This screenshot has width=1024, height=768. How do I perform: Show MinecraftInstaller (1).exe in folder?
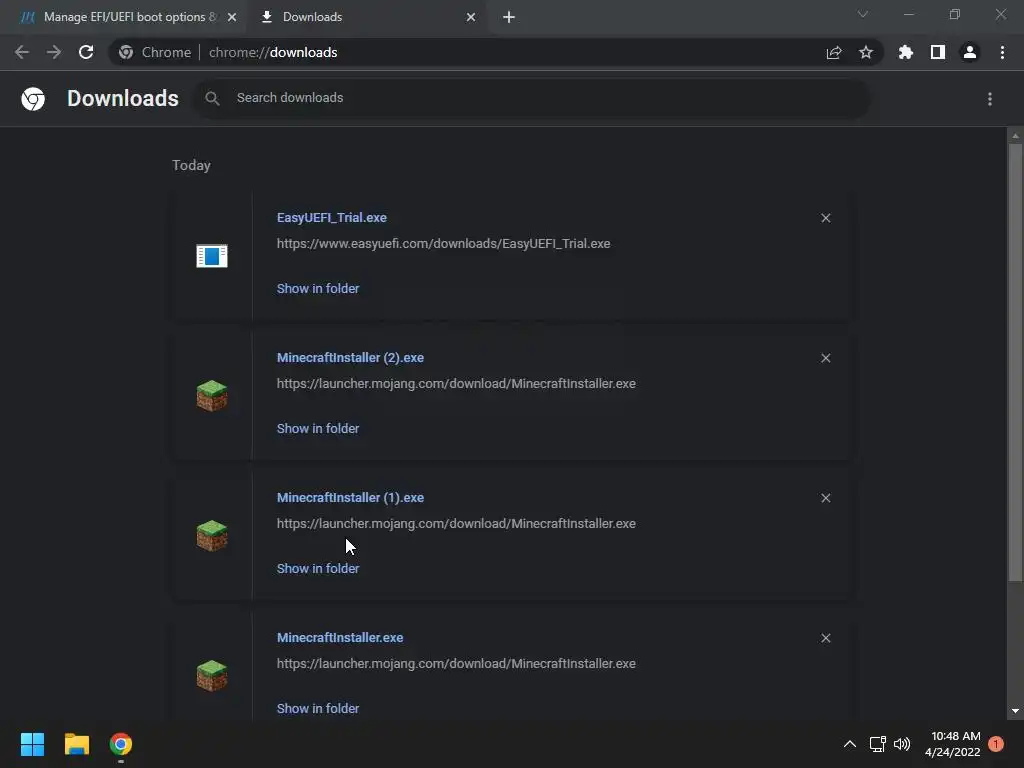[318, 569]
